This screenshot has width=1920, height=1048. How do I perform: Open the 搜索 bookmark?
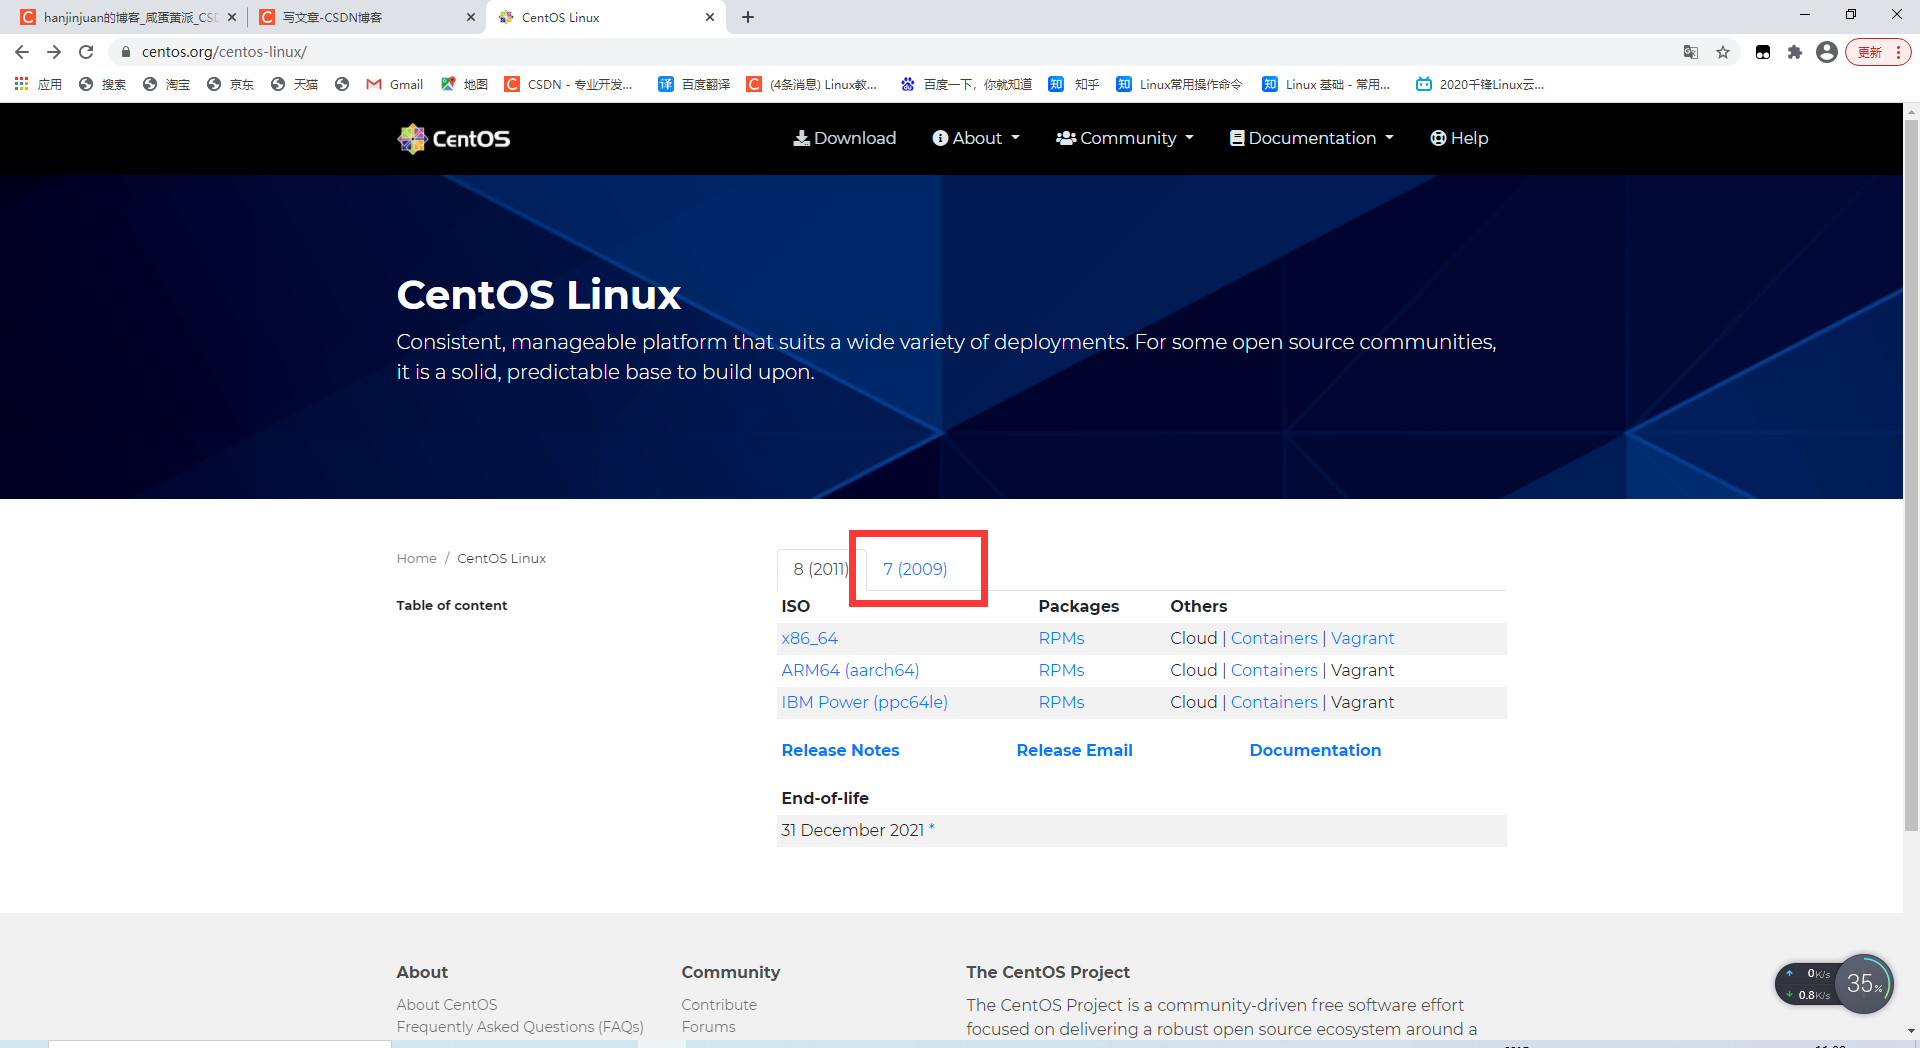tap(102, 85)
